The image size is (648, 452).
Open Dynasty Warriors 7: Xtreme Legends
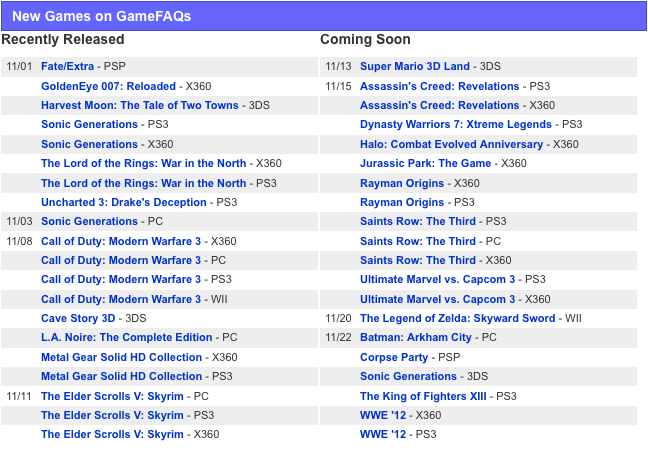[x=455, y=125]
